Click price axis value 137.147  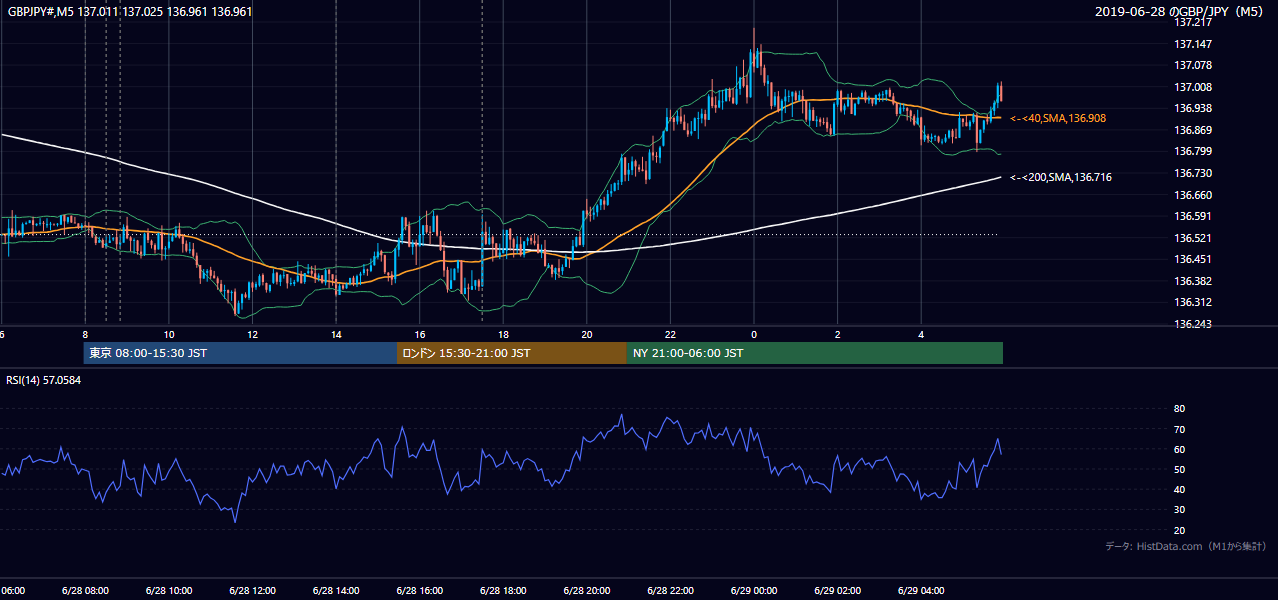coord(1193,44)
